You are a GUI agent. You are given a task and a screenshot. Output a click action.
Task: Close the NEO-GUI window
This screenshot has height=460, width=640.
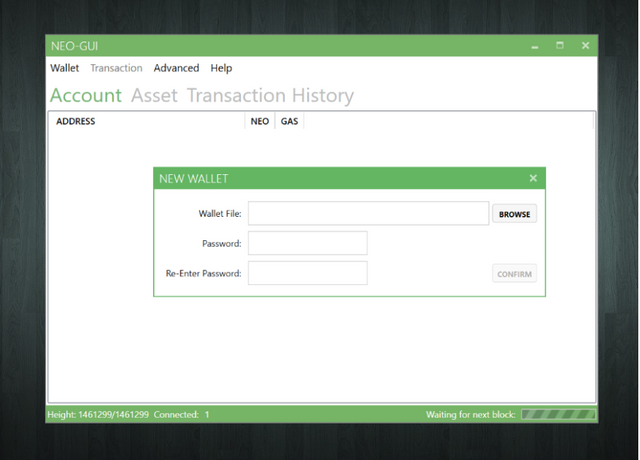tap(585, 45)
